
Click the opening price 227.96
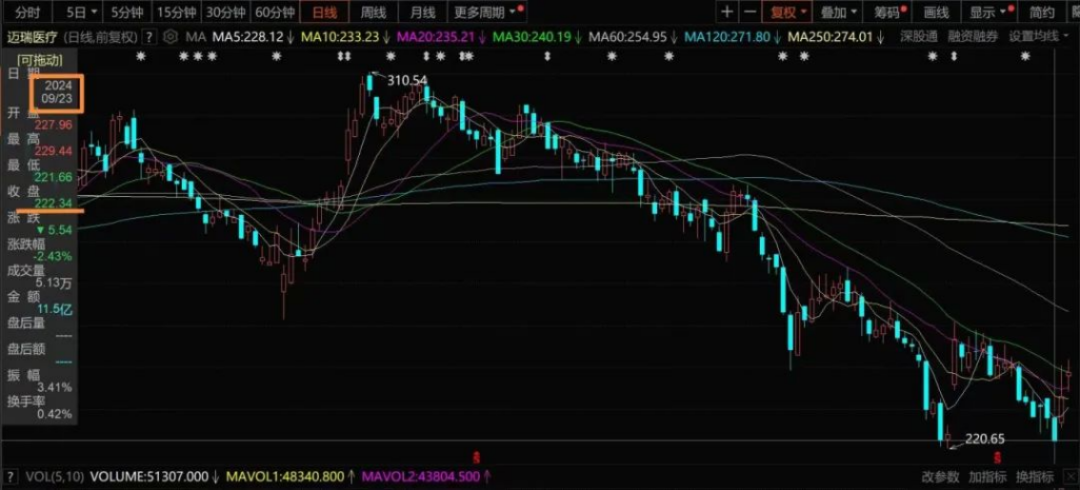(56, 125)
